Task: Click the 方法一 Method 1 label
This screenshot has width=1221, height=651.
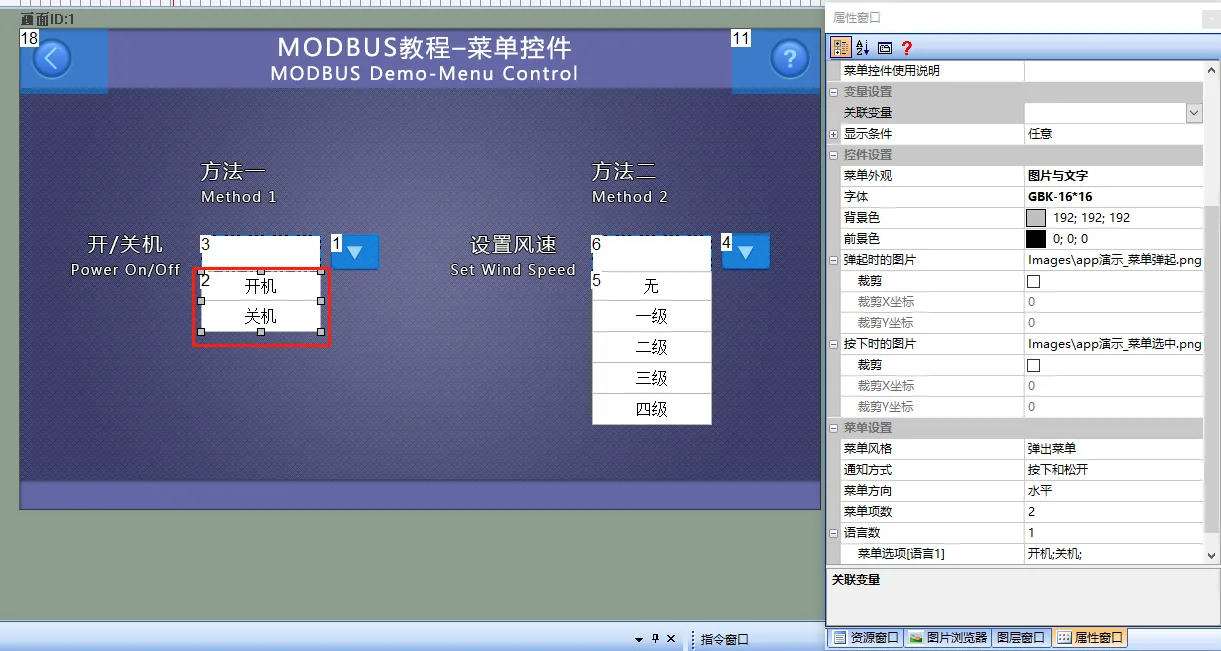Action: (238, 182)
